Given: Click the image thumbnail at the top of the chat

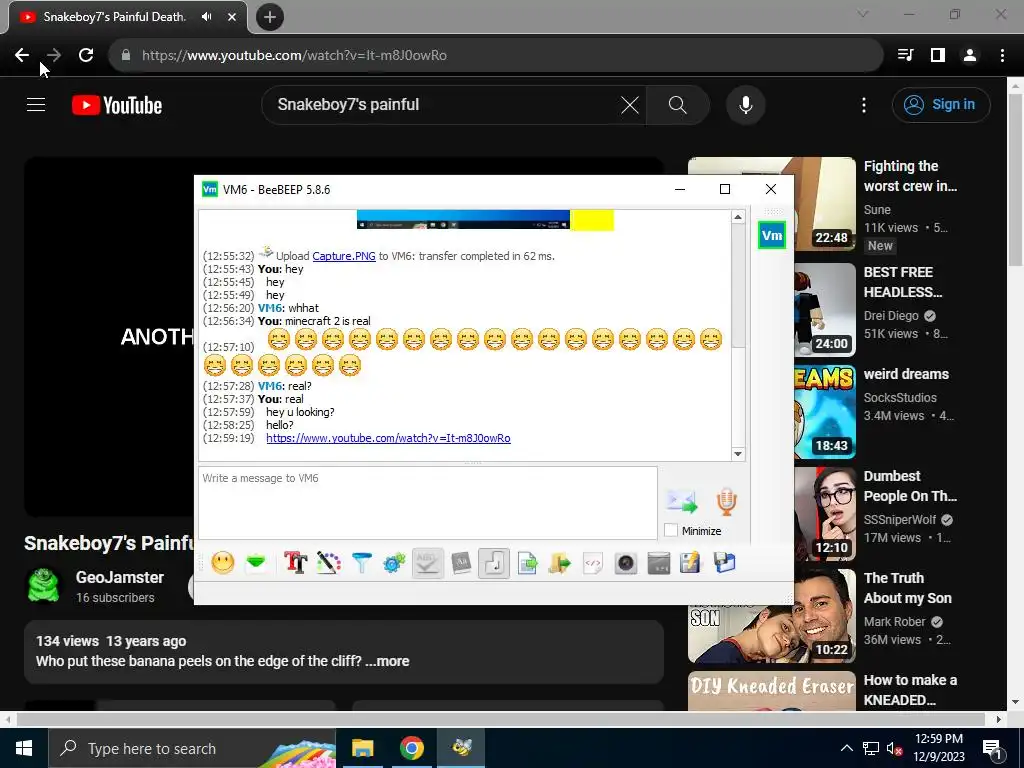Looking at the screenshot, I should (485, 219).
